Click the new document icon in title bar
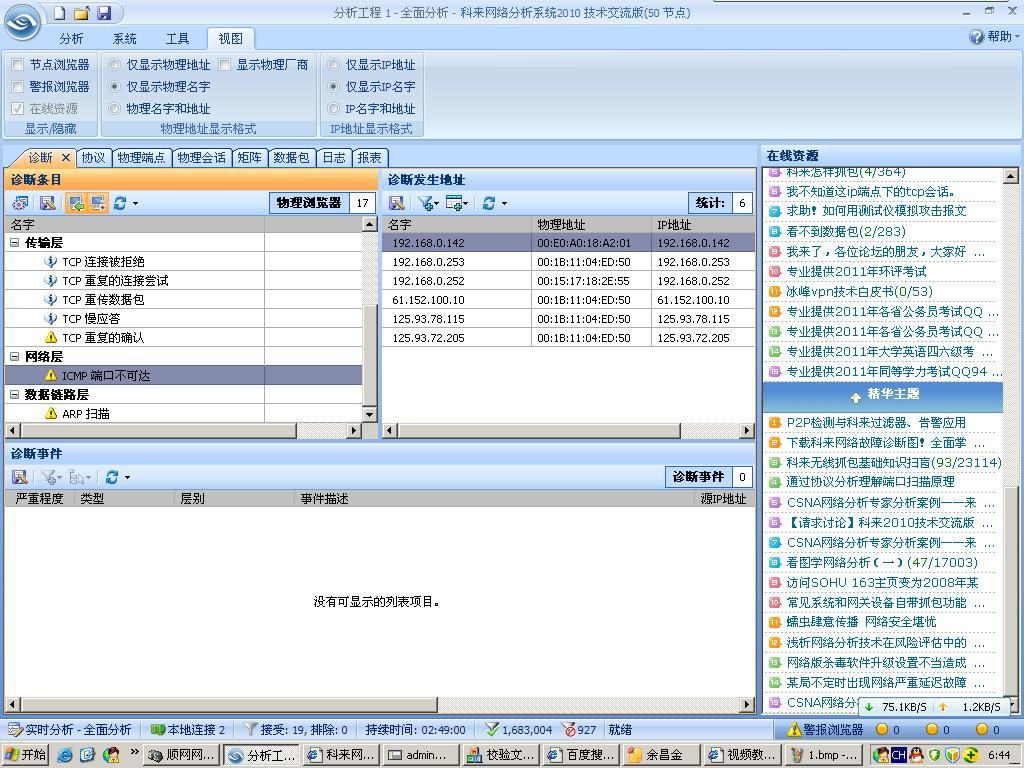This screenshot has width=1024, height=768. click(60, 13)
